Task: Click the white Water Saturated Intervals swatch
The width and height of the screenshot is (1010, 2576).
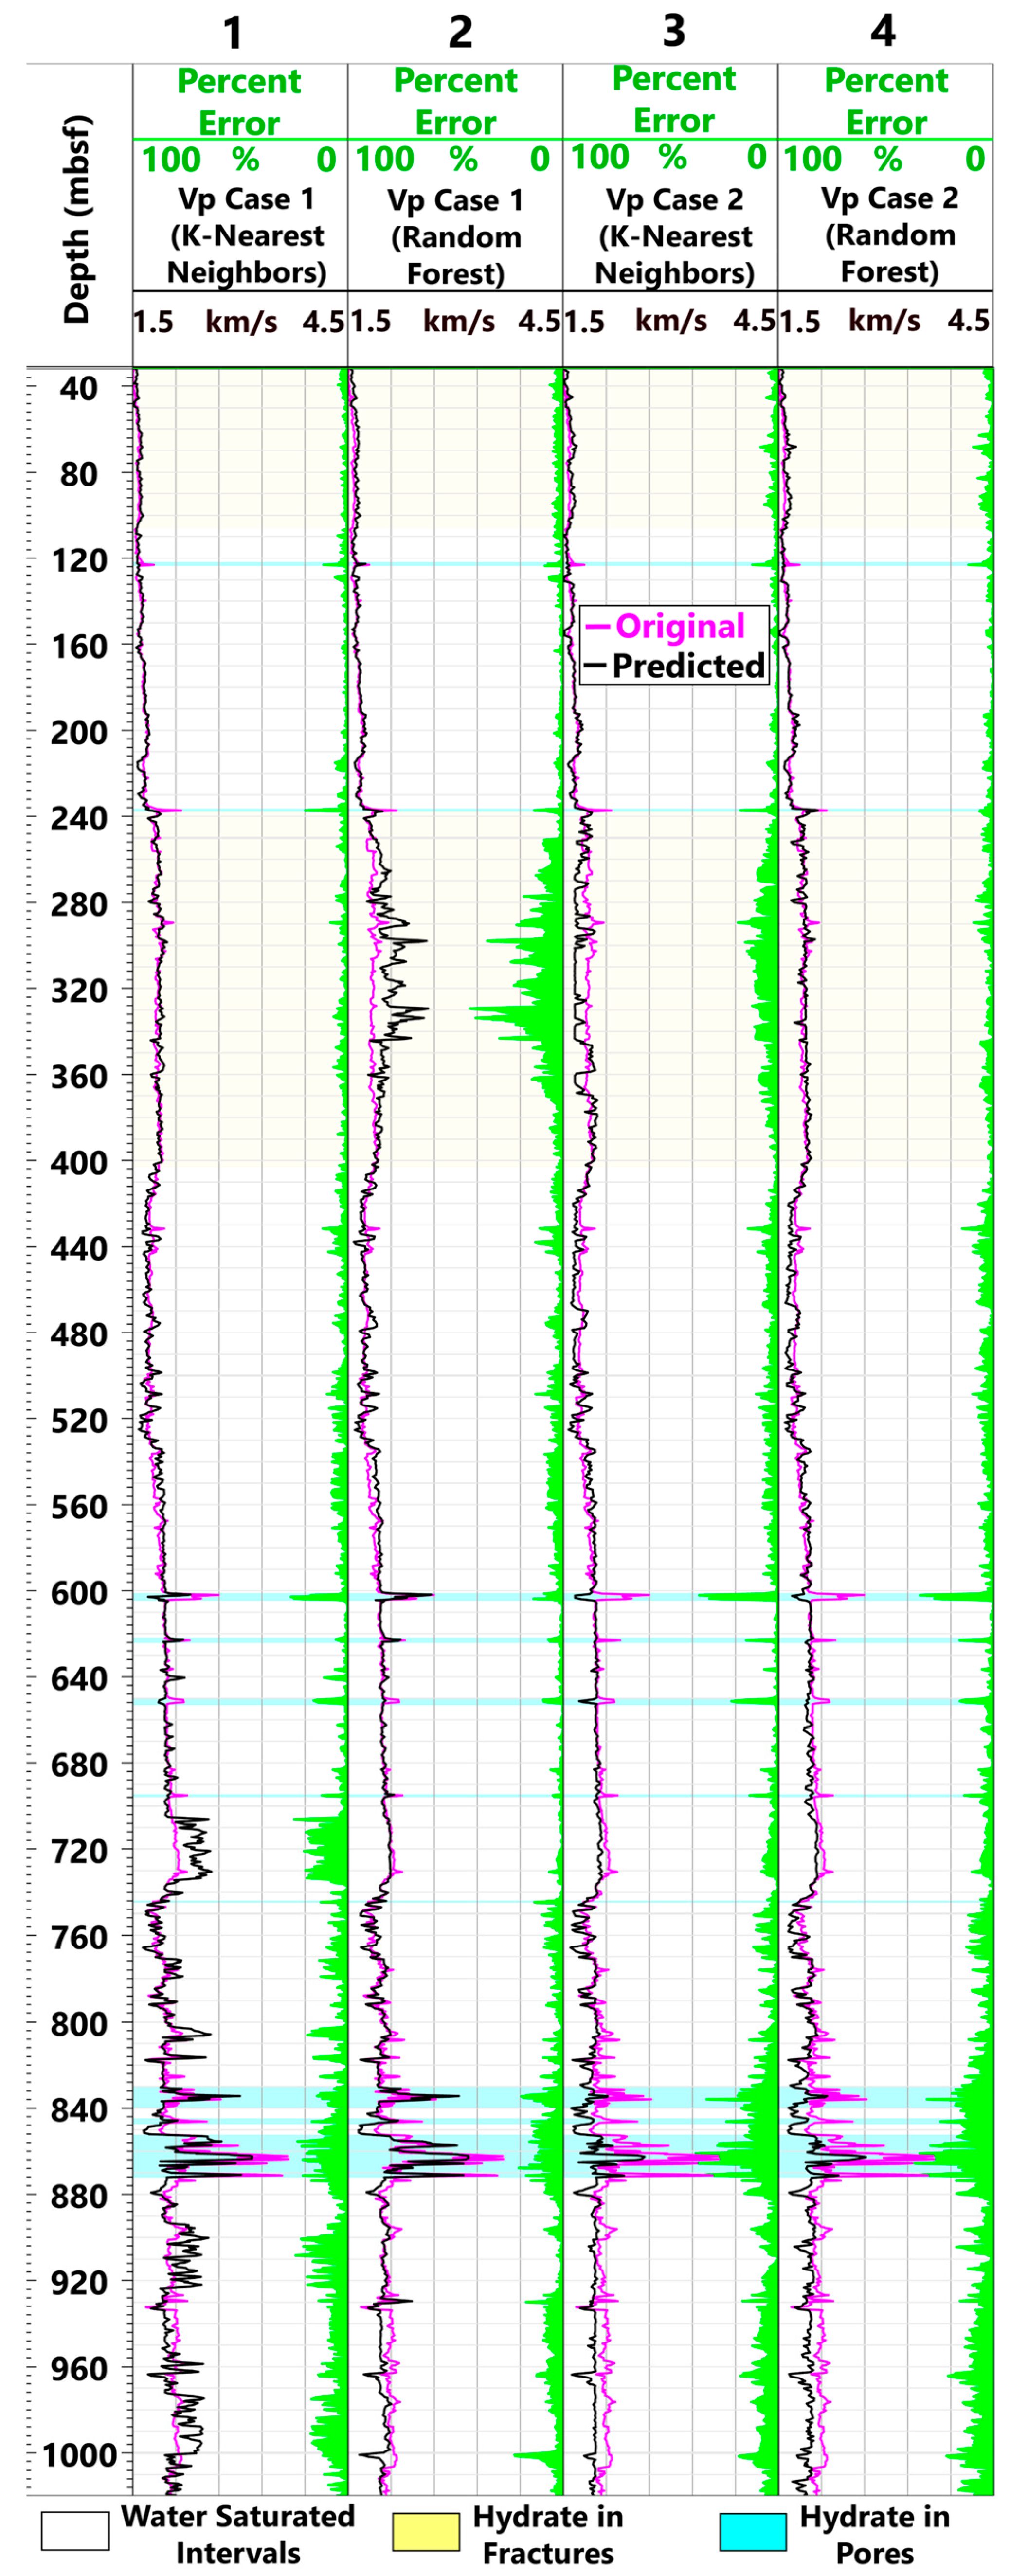Action: click(x=75, y=2531)
